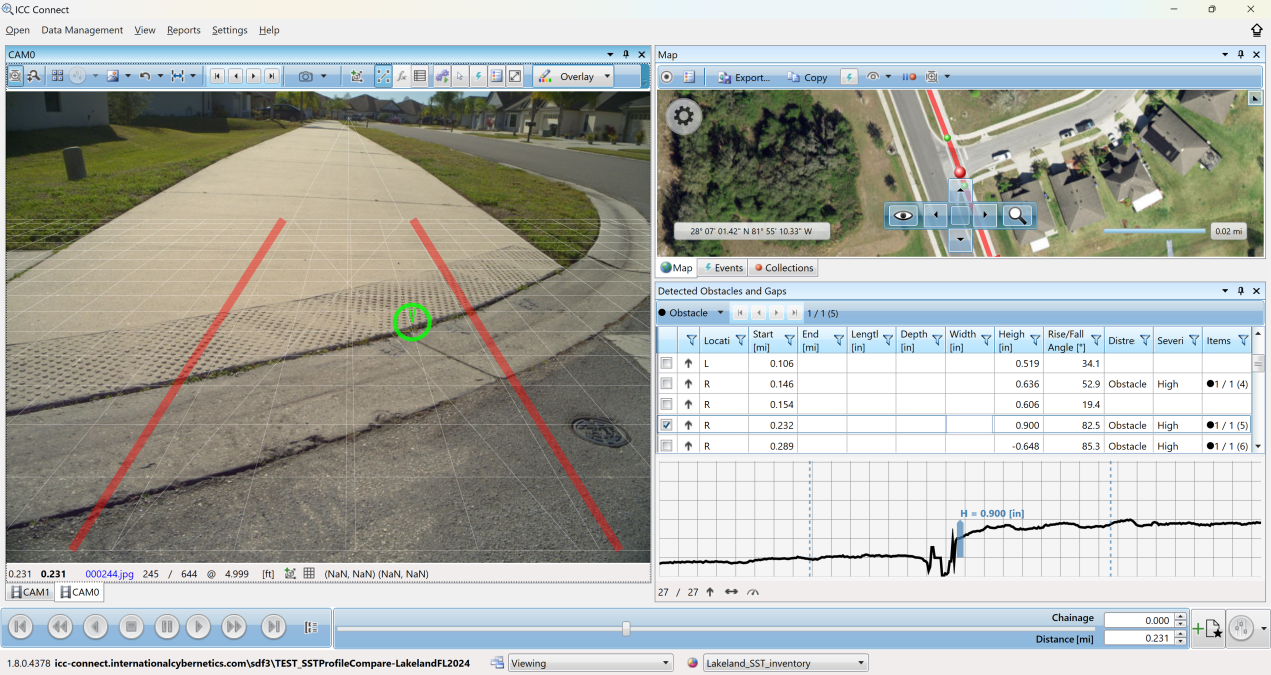Click the Export button in Map toolbar
Screen dimensions: 1271x675
(744, 76)
